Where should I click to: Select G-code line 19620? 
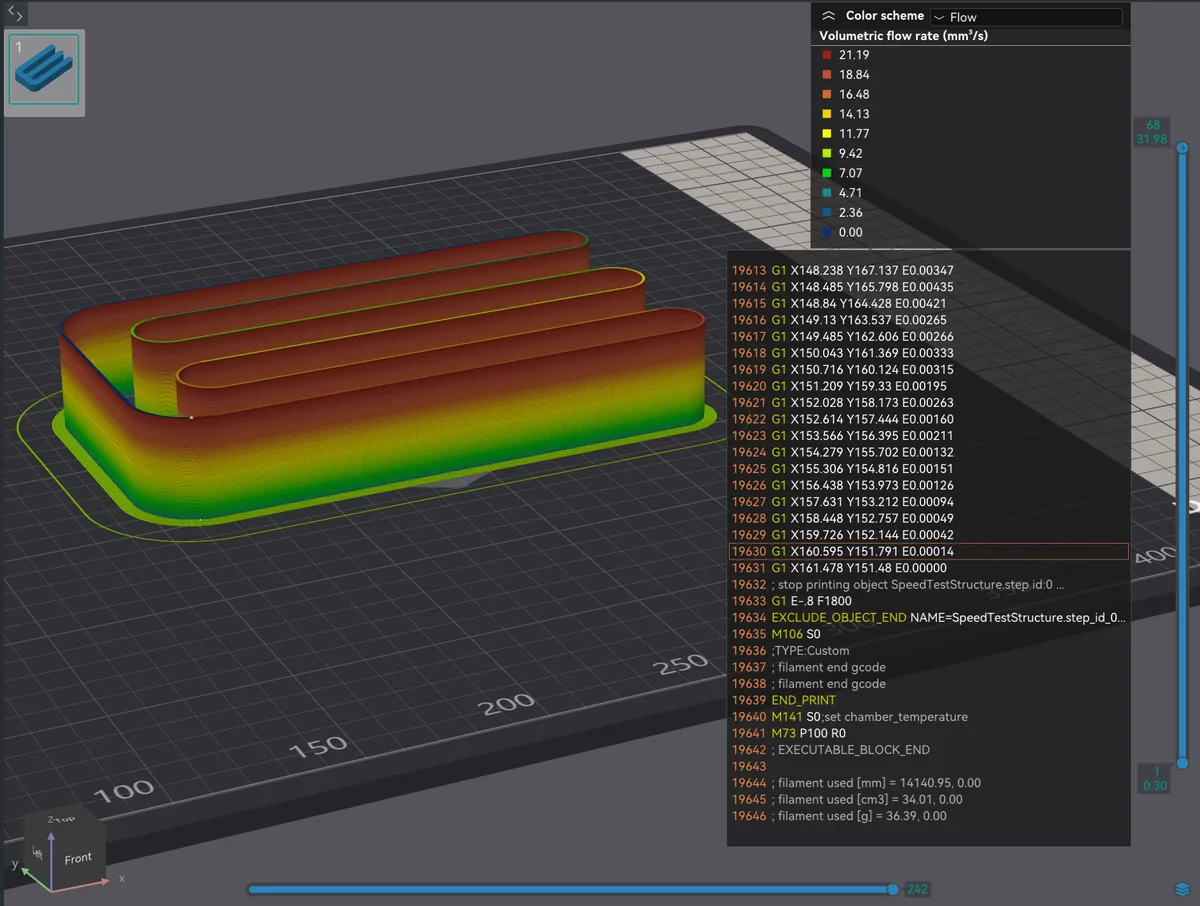tap(928, 386)
